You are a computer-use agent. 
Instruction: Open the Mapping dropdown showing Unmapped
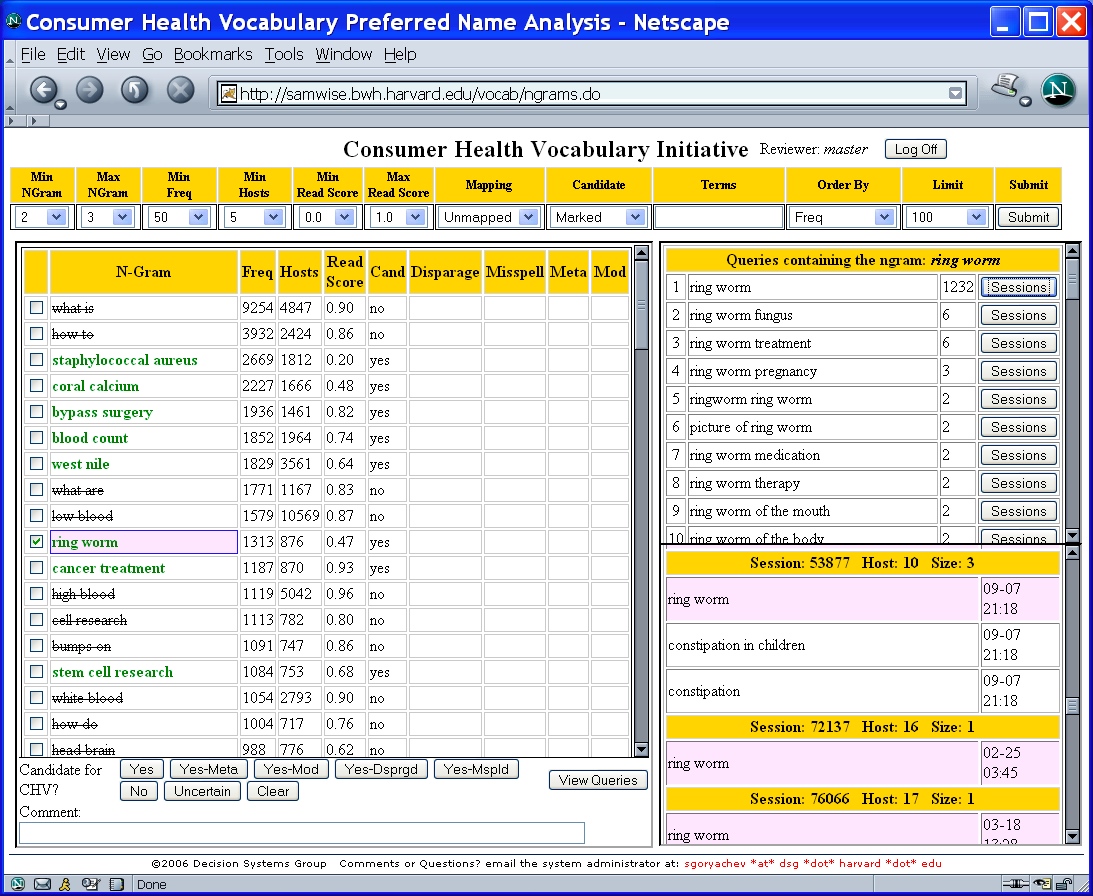point(489,217)
